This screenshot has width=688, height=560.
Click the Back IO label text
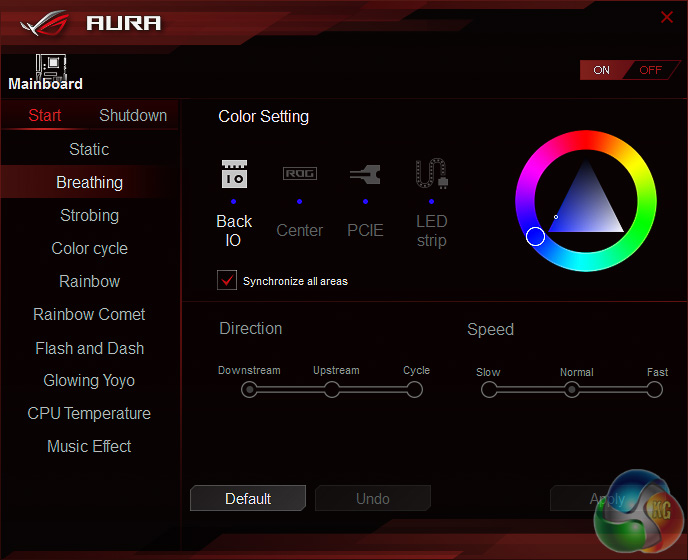tap(234, 231)
